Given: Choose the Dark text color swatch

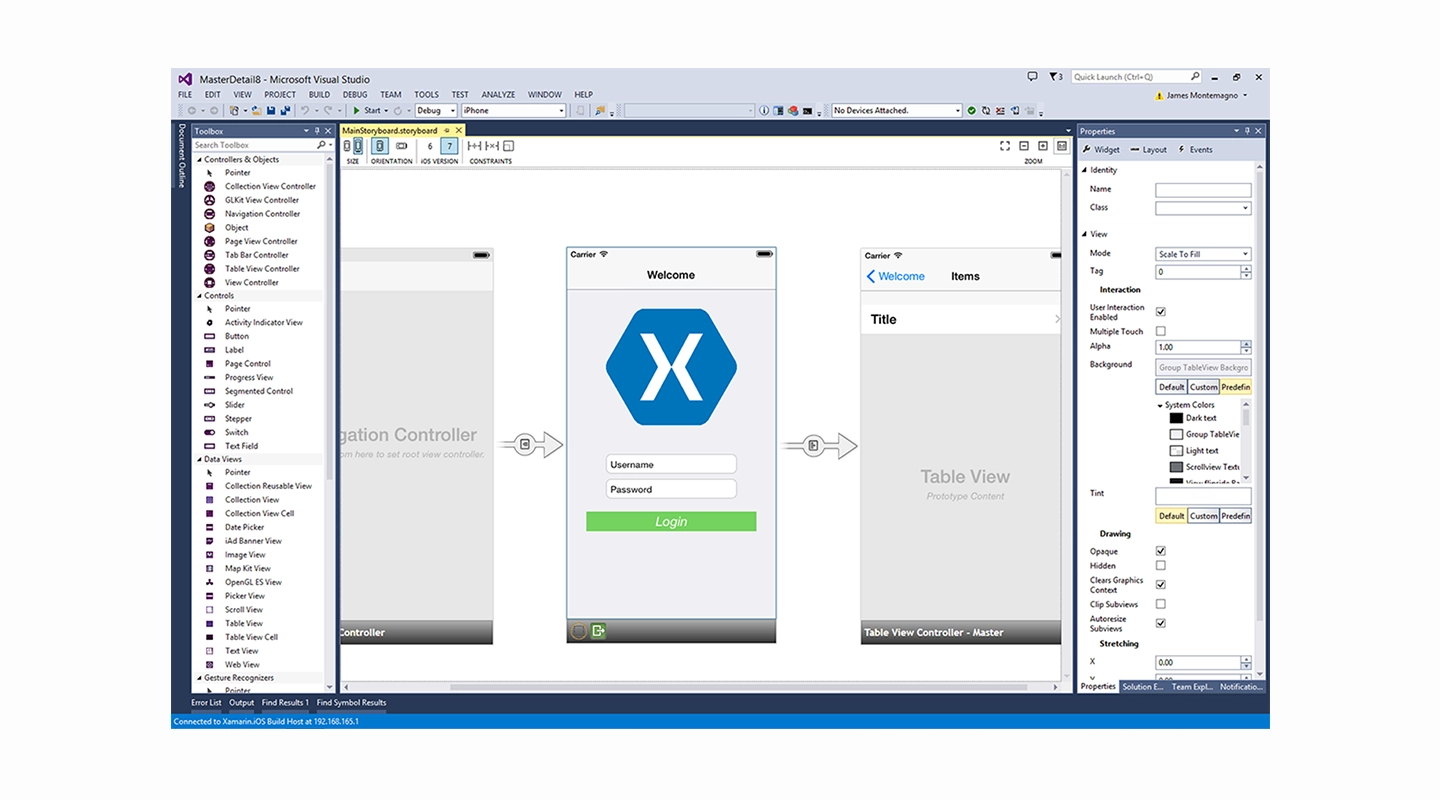Looking at the screenshot, I should coord(1176,418).
